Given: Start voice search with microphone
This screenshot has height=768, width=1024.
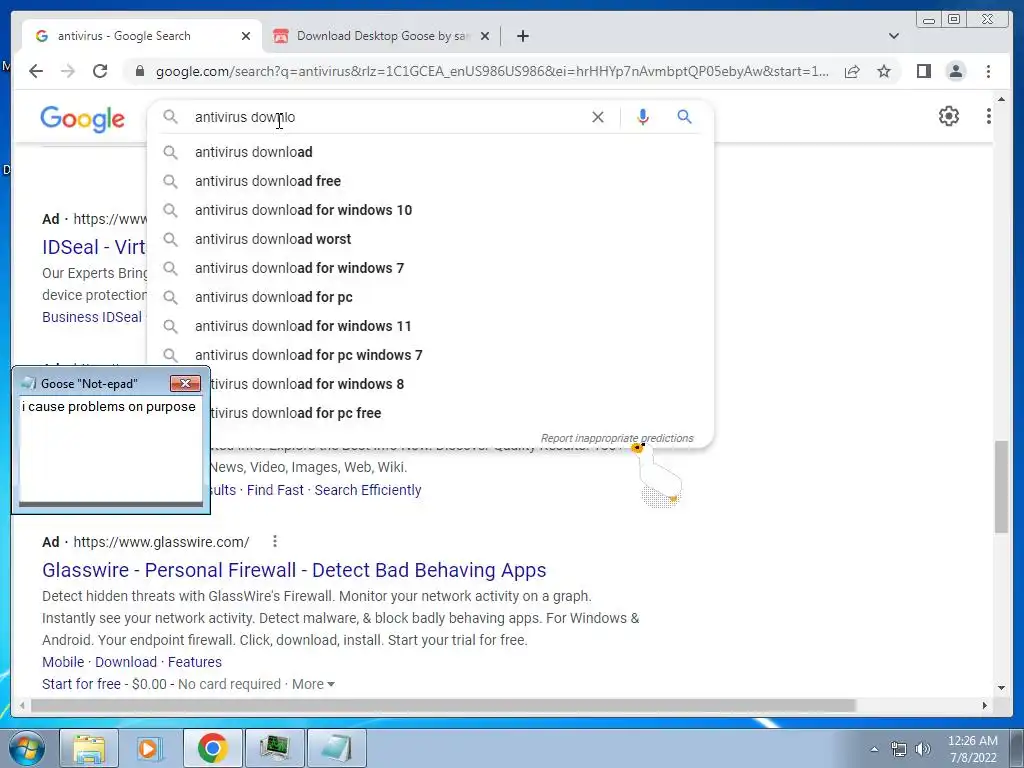Looking at the screenshot, I should (x=643, y=117).
